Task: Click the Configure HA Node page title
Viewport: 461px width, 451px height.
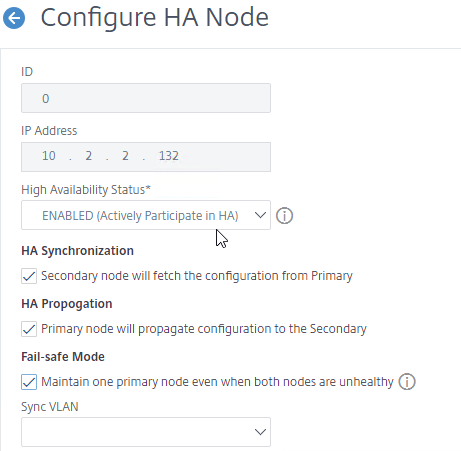Action: pos(155,17)
